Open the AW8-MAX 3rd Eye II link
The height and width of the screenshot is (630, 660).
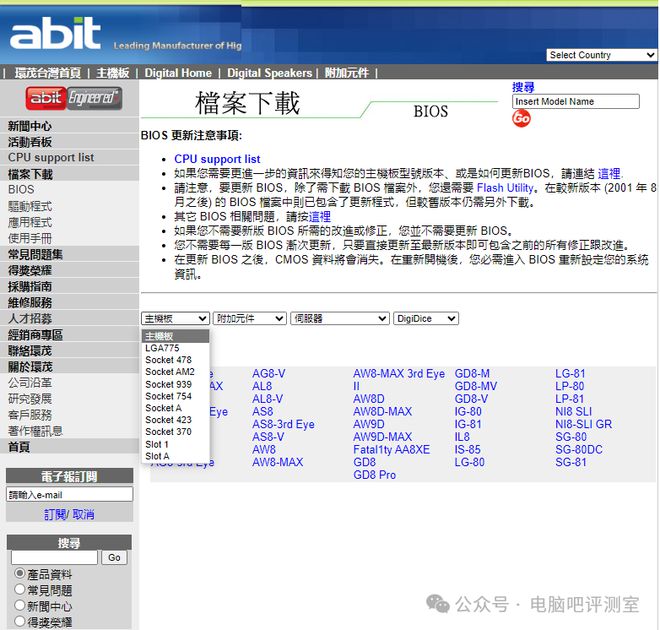[399, 380]
